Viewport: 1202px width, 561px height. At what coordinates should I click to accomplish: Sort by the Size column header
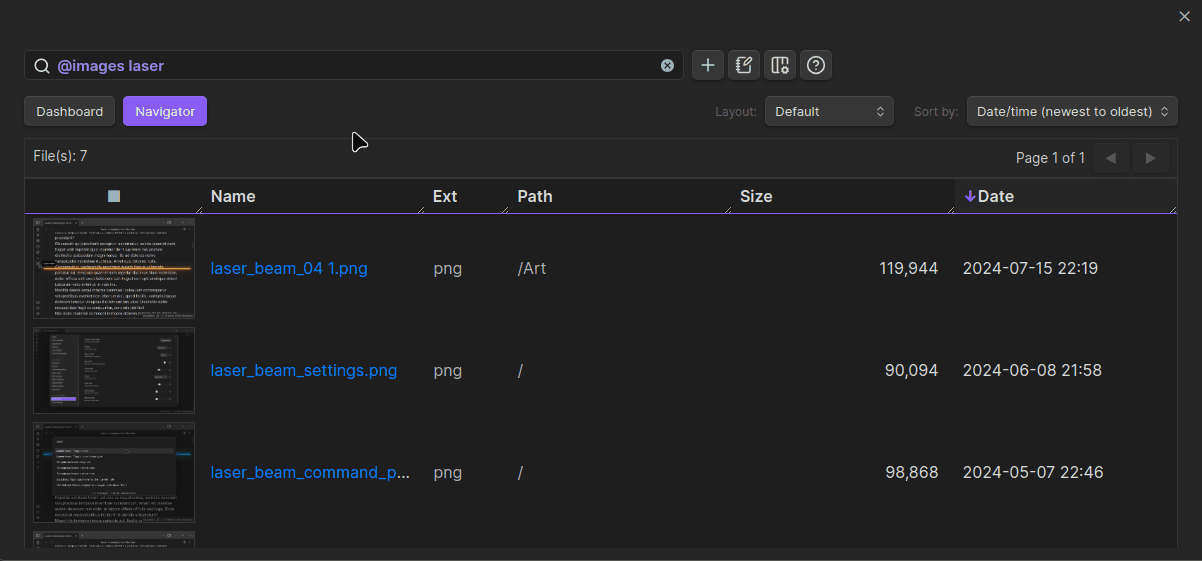[x=756, y=197]
